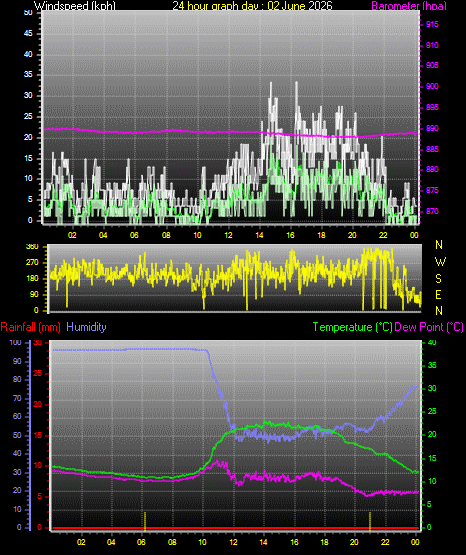Click the "E" compass direction letter
Screen dimensions: 466x555
click(x=438, y=294)
